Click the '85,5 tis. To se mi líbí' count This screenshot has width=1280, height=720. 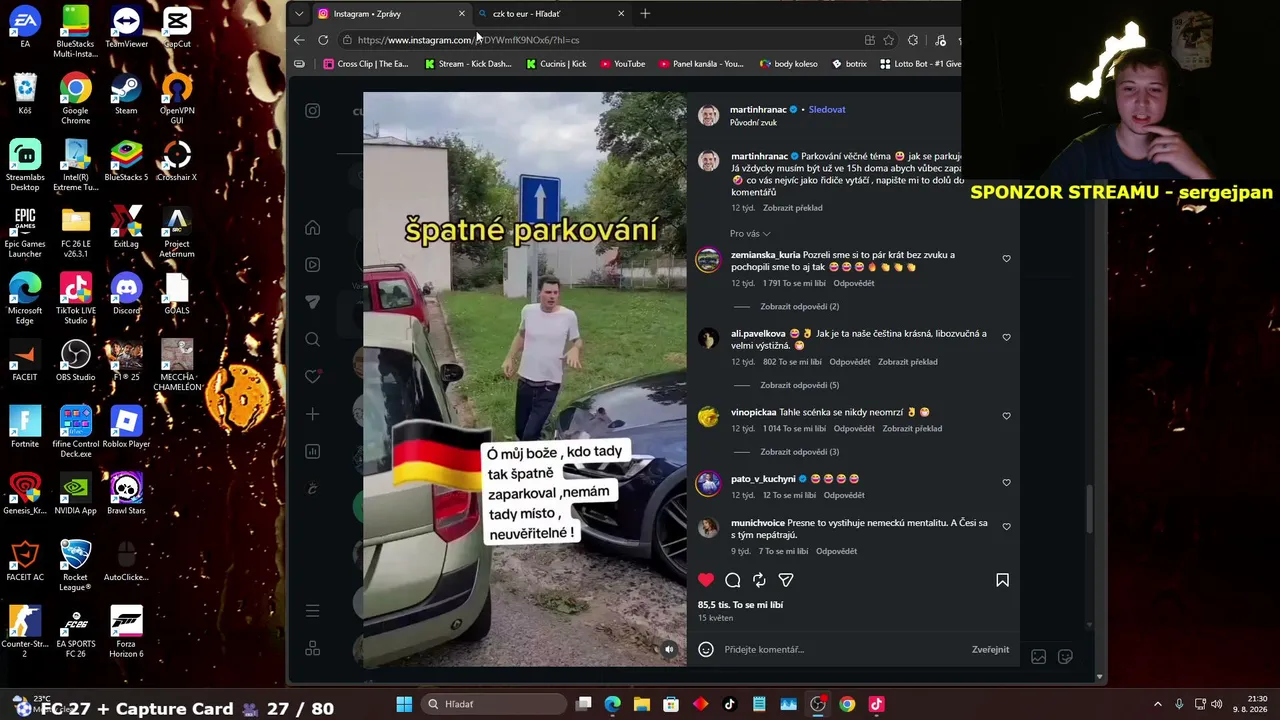(740, 605)
